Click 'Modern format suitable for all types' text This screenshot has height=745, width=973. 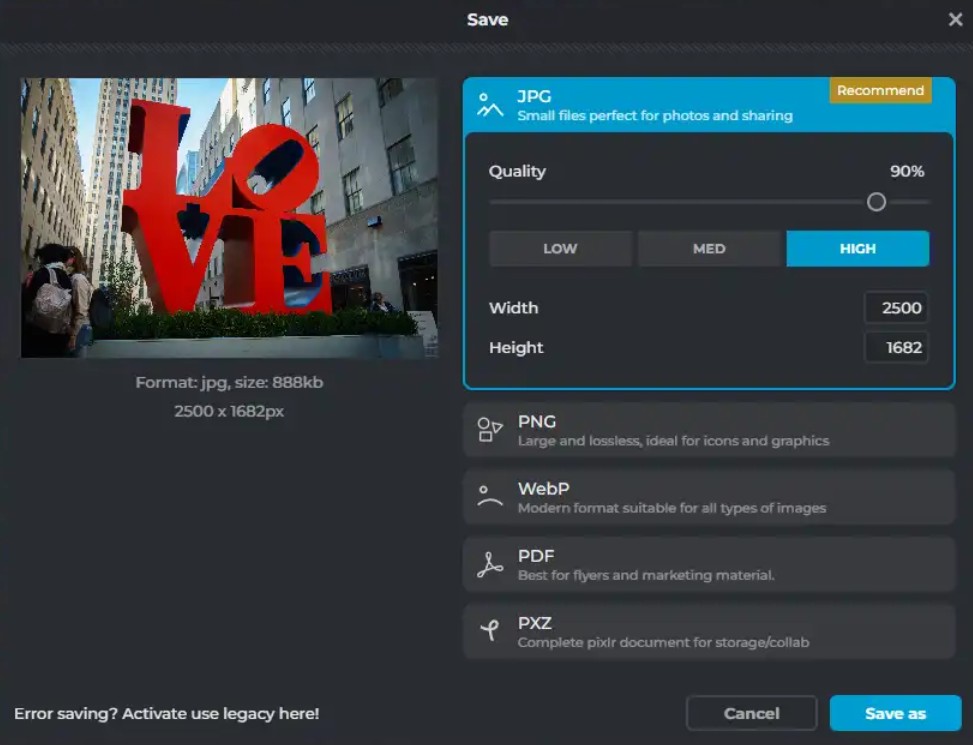(x=672, y=508)
